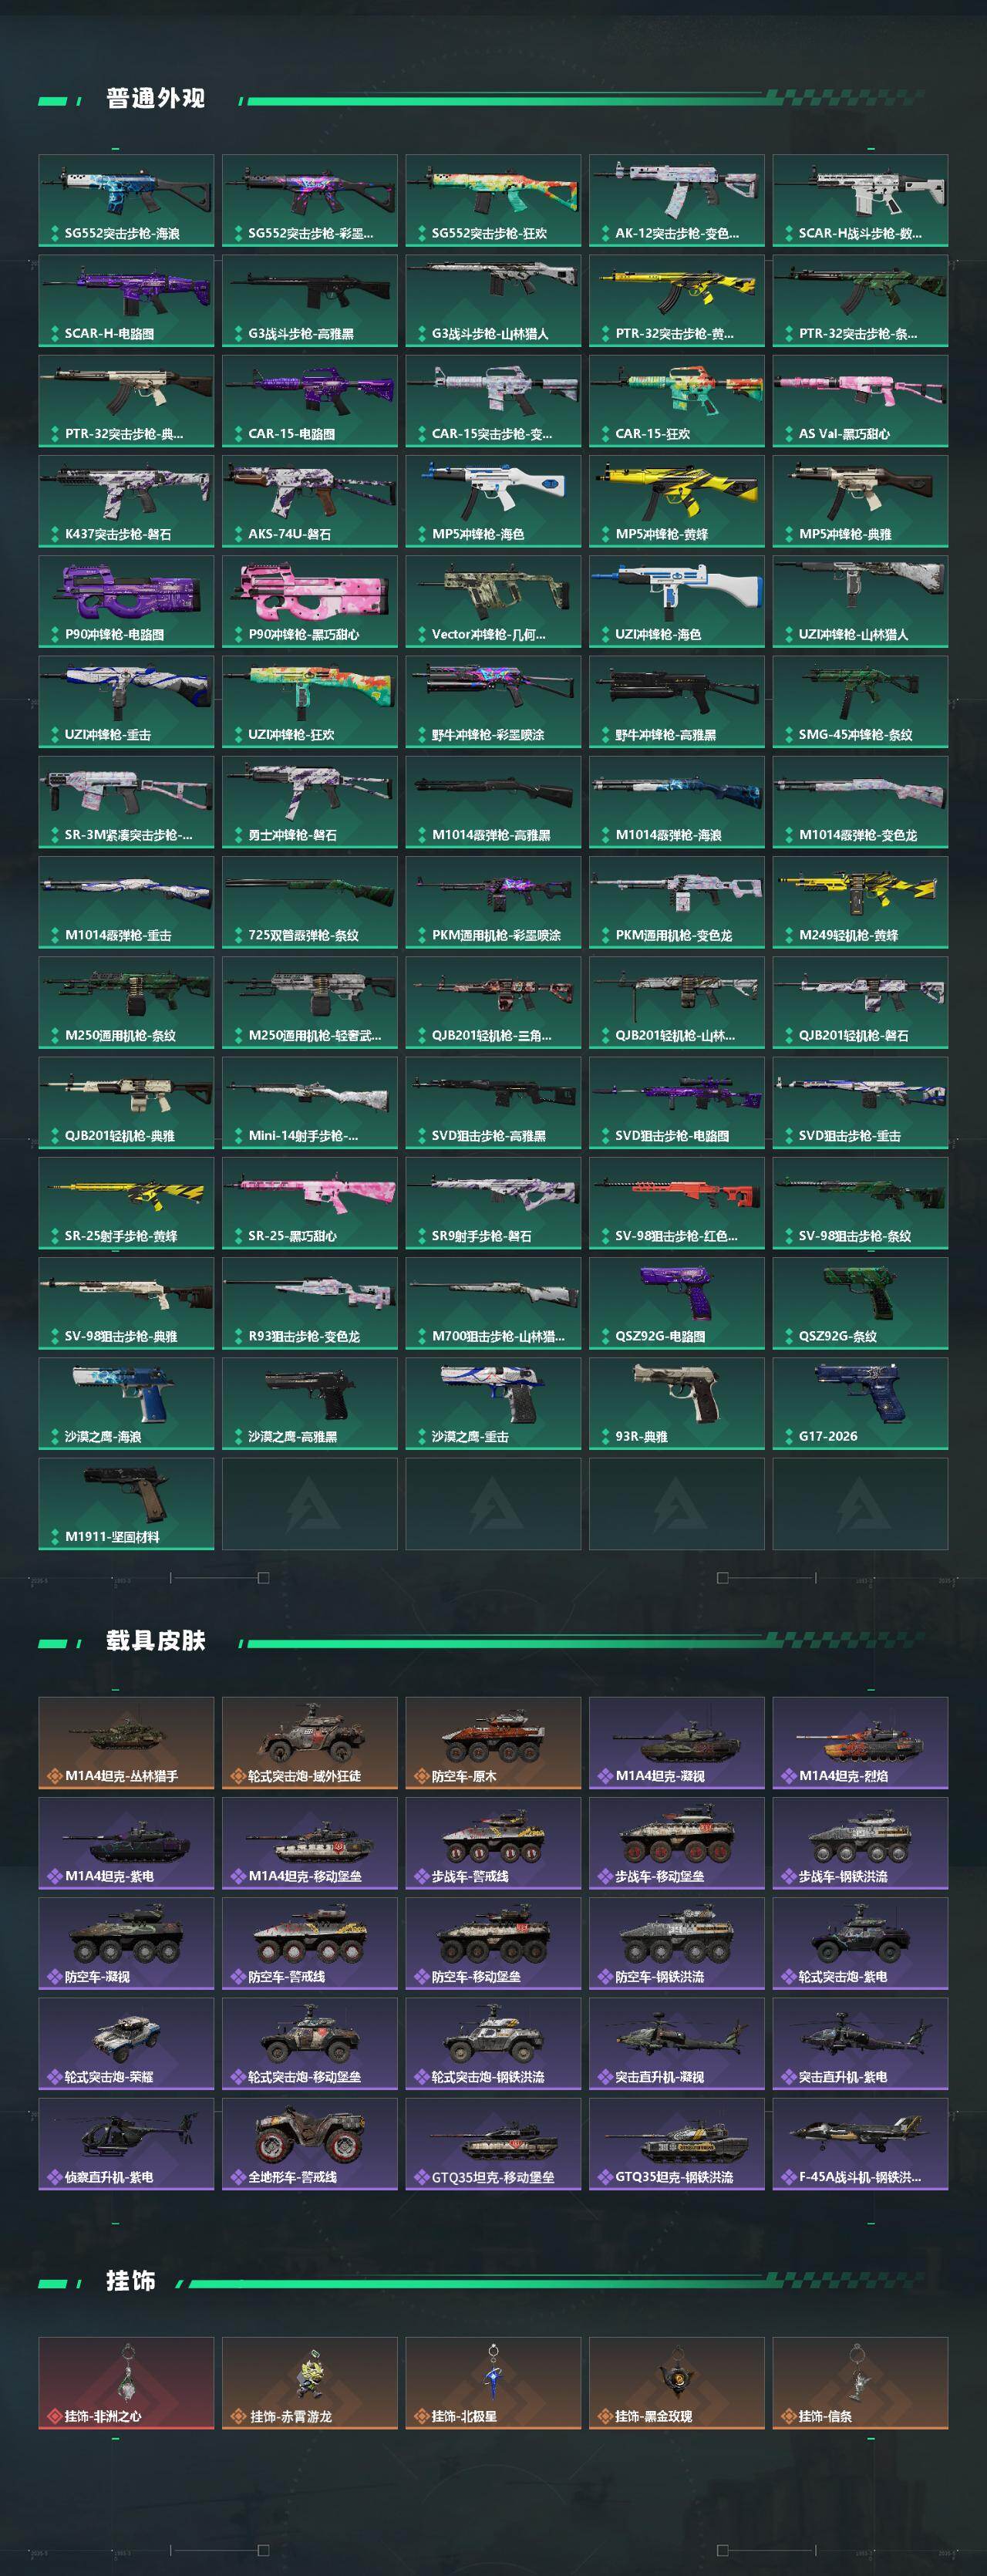987x2576 pixels.
Task: Open the G17-2026 pistol skin
Action: (860, 1403)
